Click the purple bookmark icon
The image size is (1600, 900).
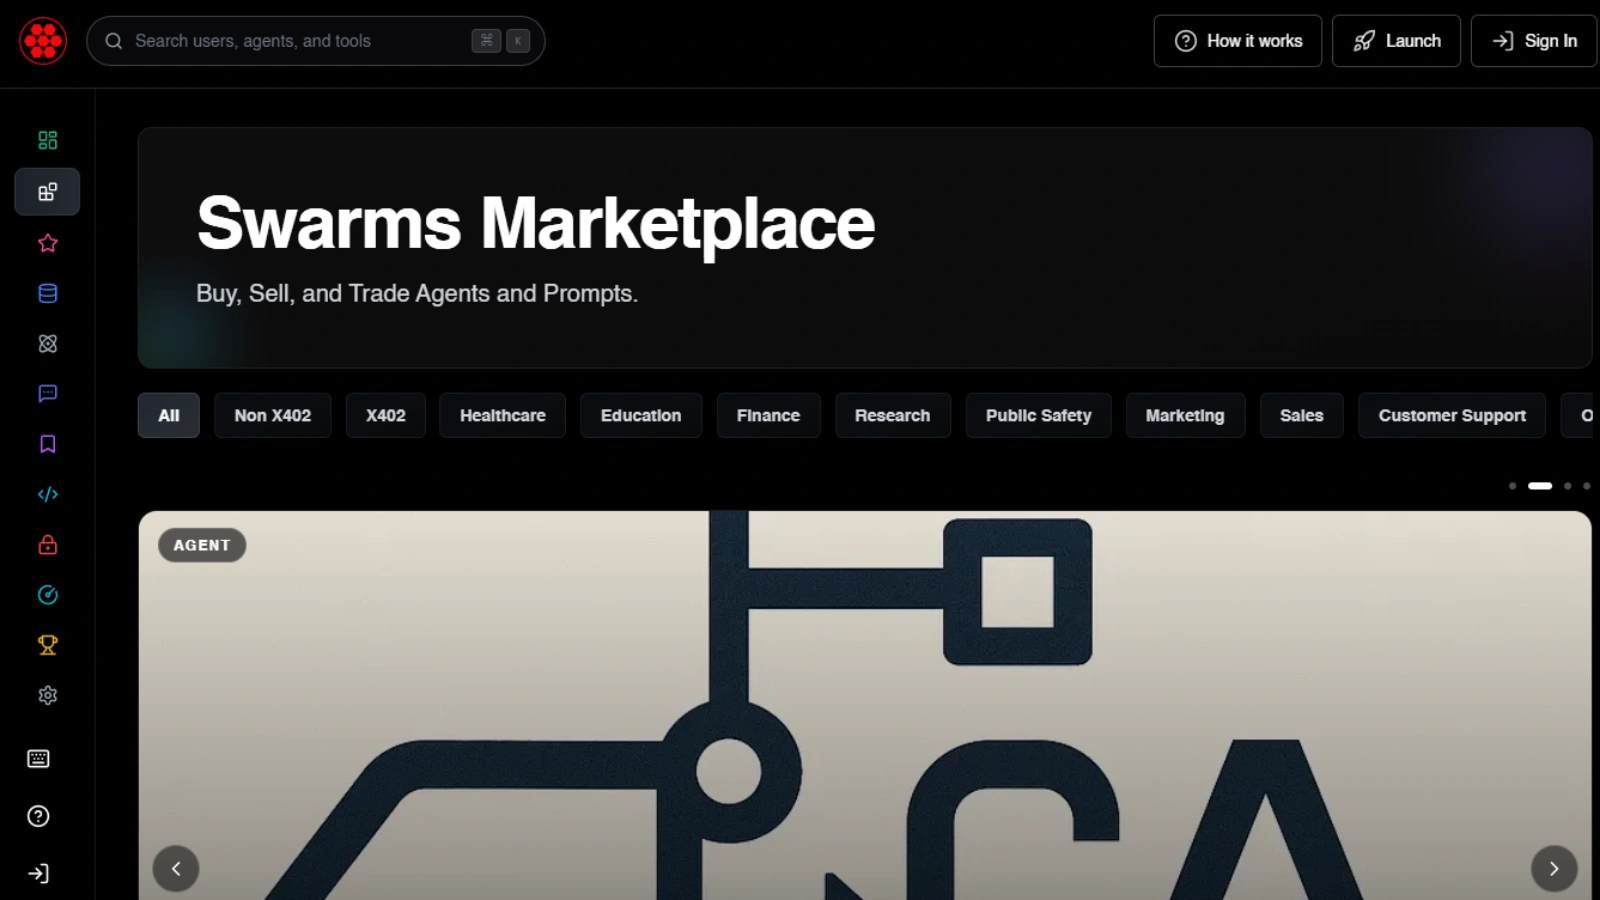coord(47,444)
